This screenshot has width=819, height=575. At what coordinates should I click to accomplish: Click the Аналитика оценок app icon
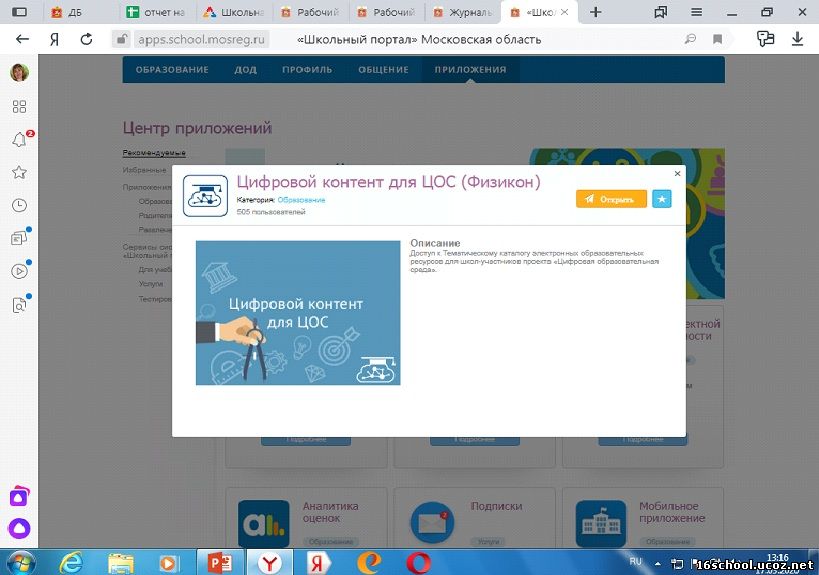(264, 523)
